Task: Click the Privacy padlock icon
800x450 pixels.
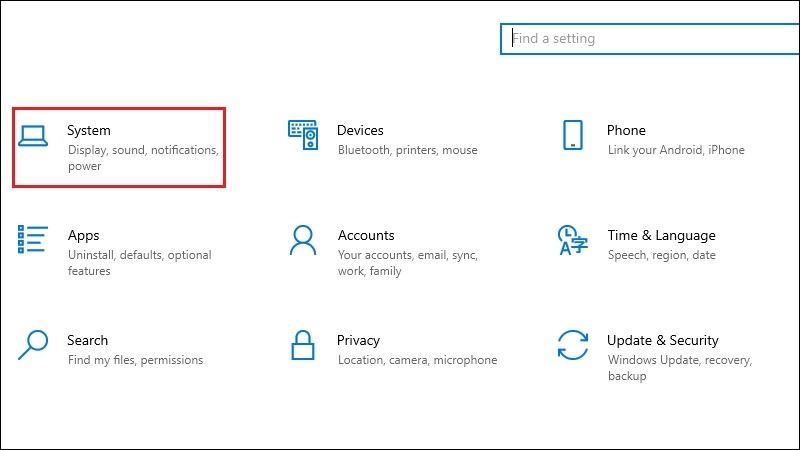Action: (x=303, y=345)
